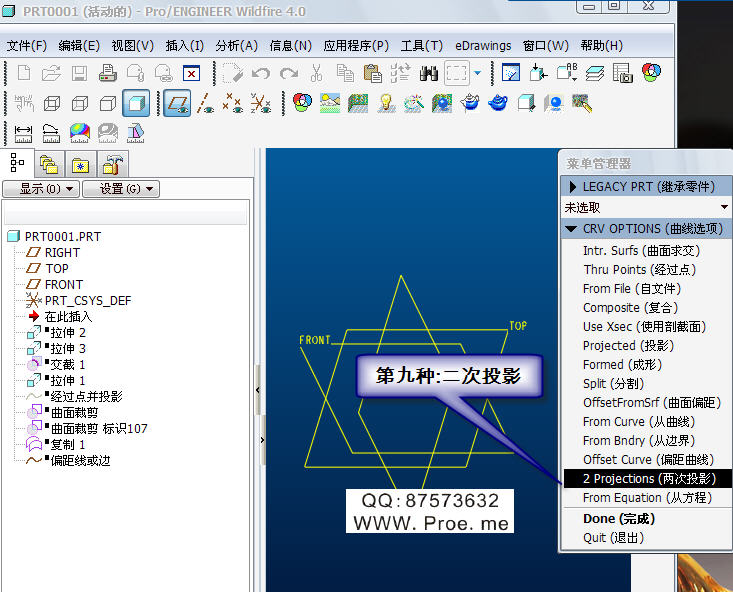Click the Redo arrow icon
This screenshot has width=733, height=592.
pyautogui.click(x=289, y=73)
